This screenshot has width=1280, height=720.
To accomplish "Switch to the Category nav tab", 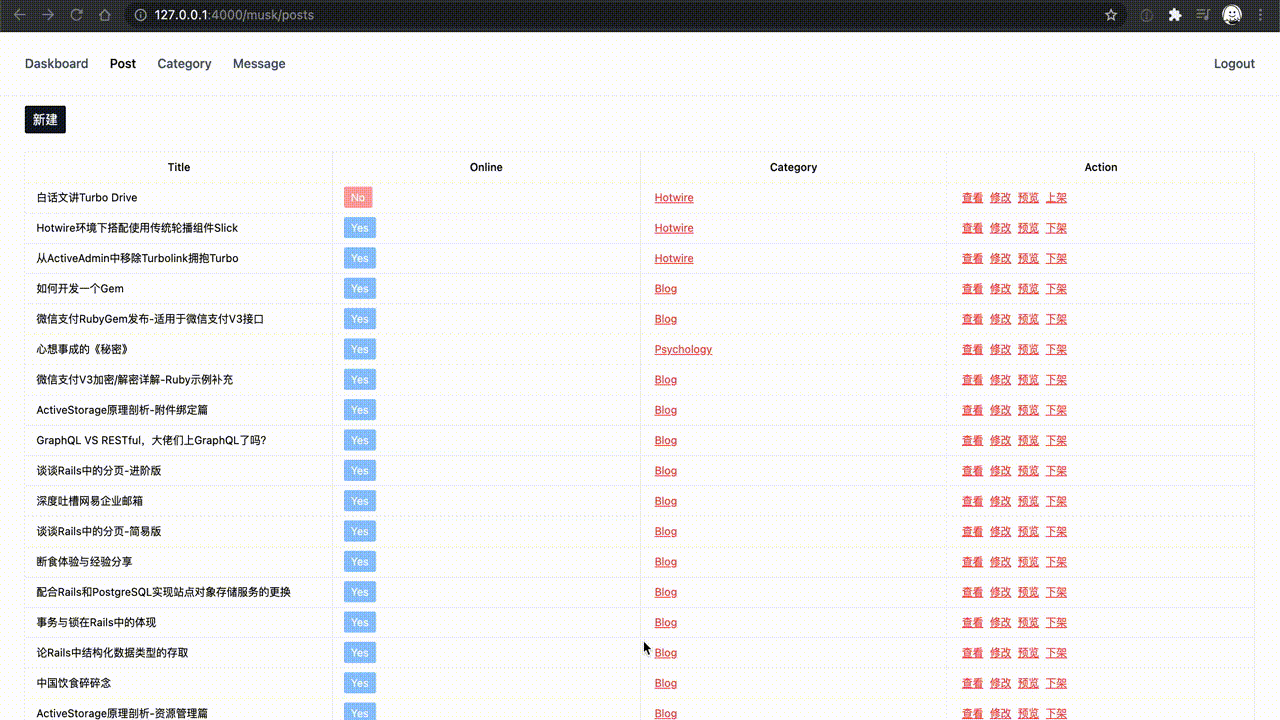I will click(184, 64).
